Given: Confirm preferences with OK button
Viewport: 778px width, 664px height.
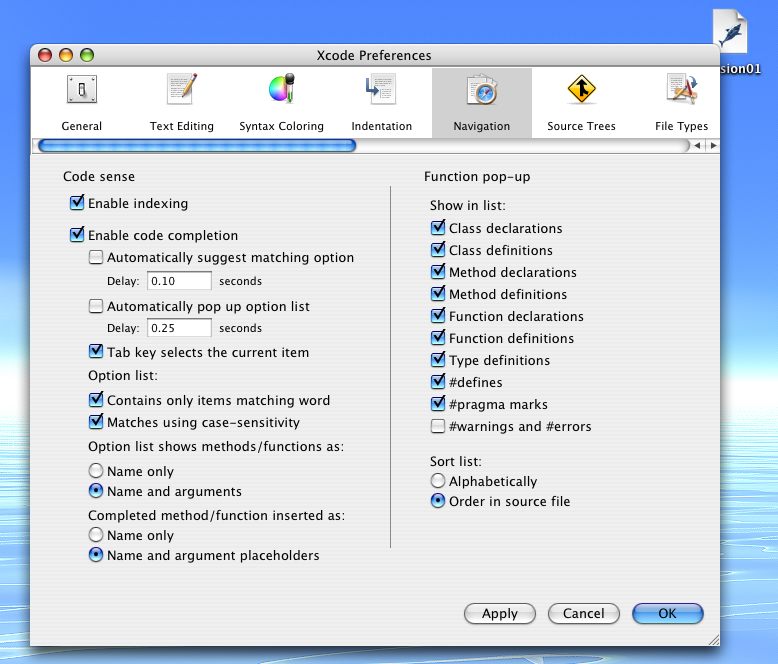Looking at the screenshot, I should click(x=667, y=613).
